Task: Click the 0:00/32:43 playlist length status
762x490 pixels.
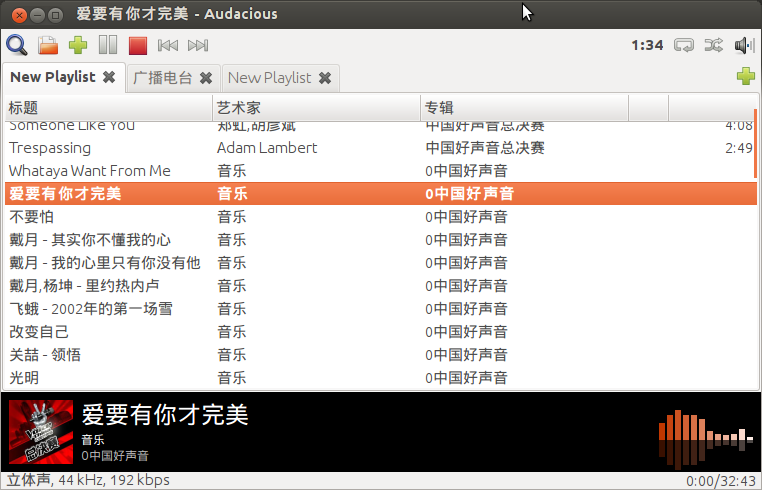Action: click(721, 481)
